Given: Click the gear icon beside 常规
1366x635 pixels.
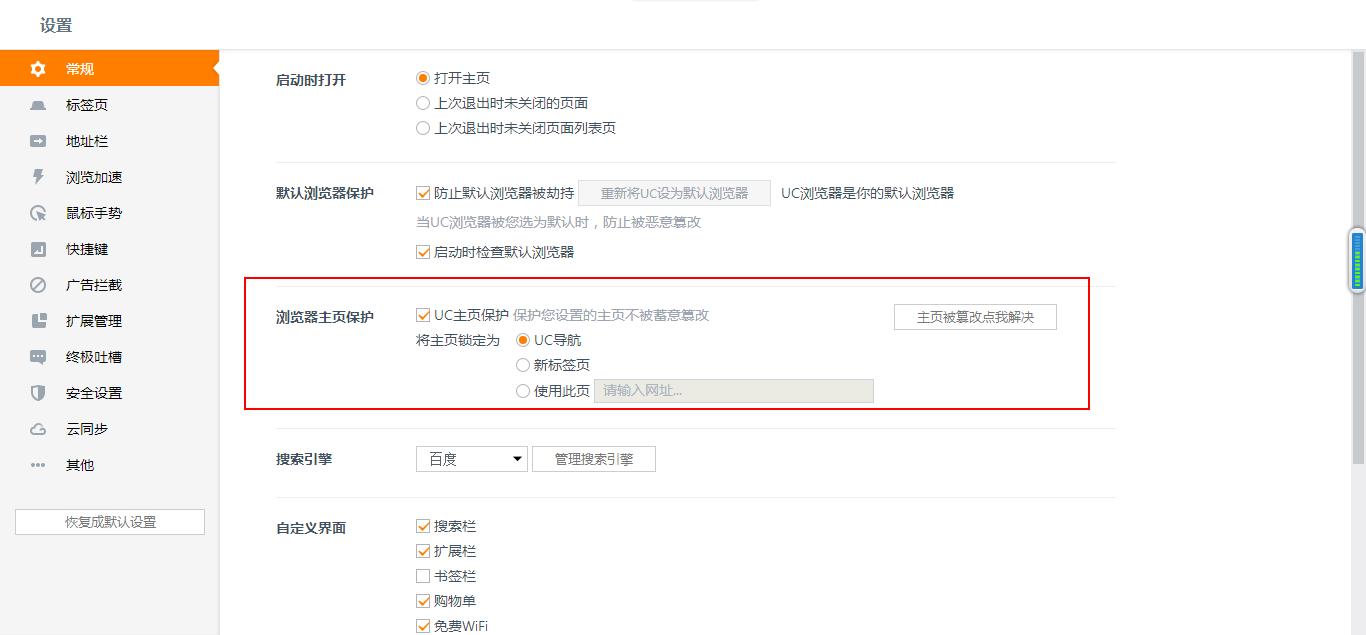Looking at the screenshot, I should 38,69.
